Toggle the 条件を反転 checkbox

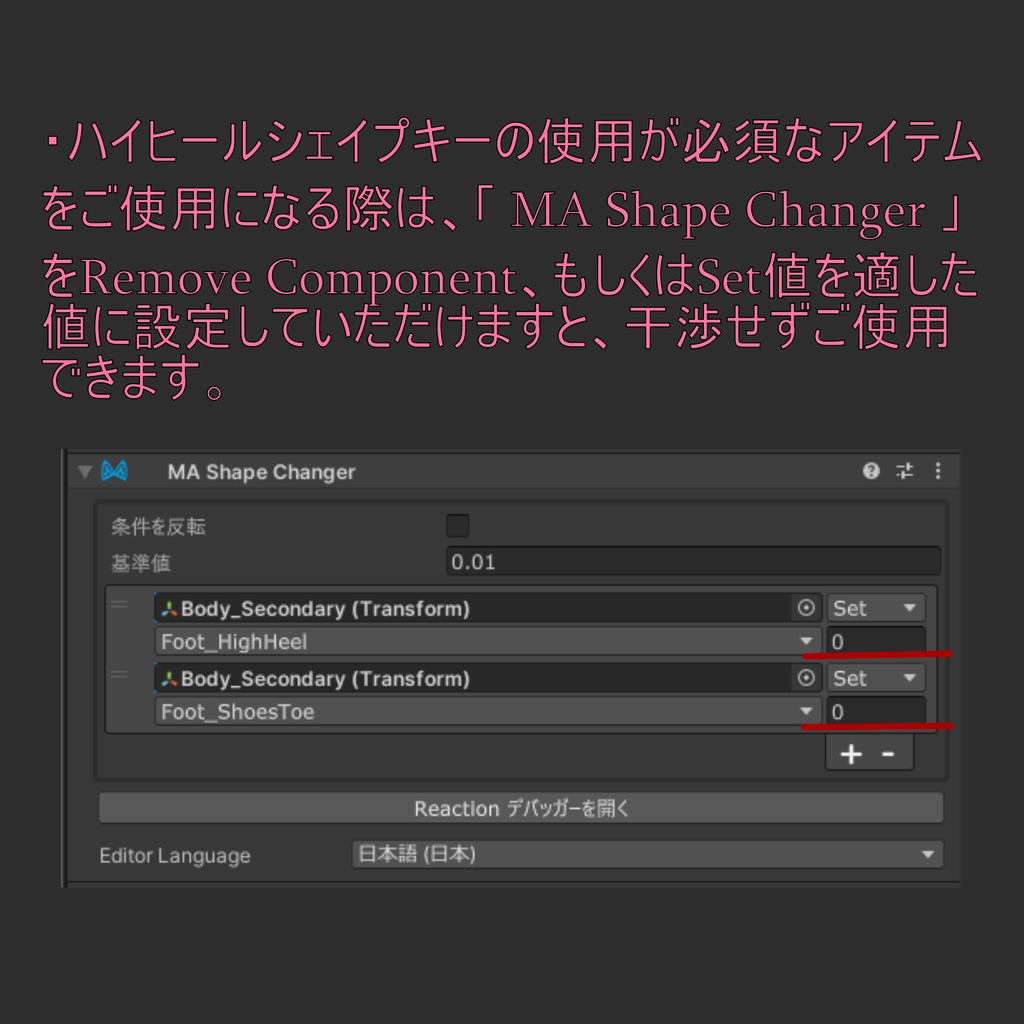click(x=457, y=526)
